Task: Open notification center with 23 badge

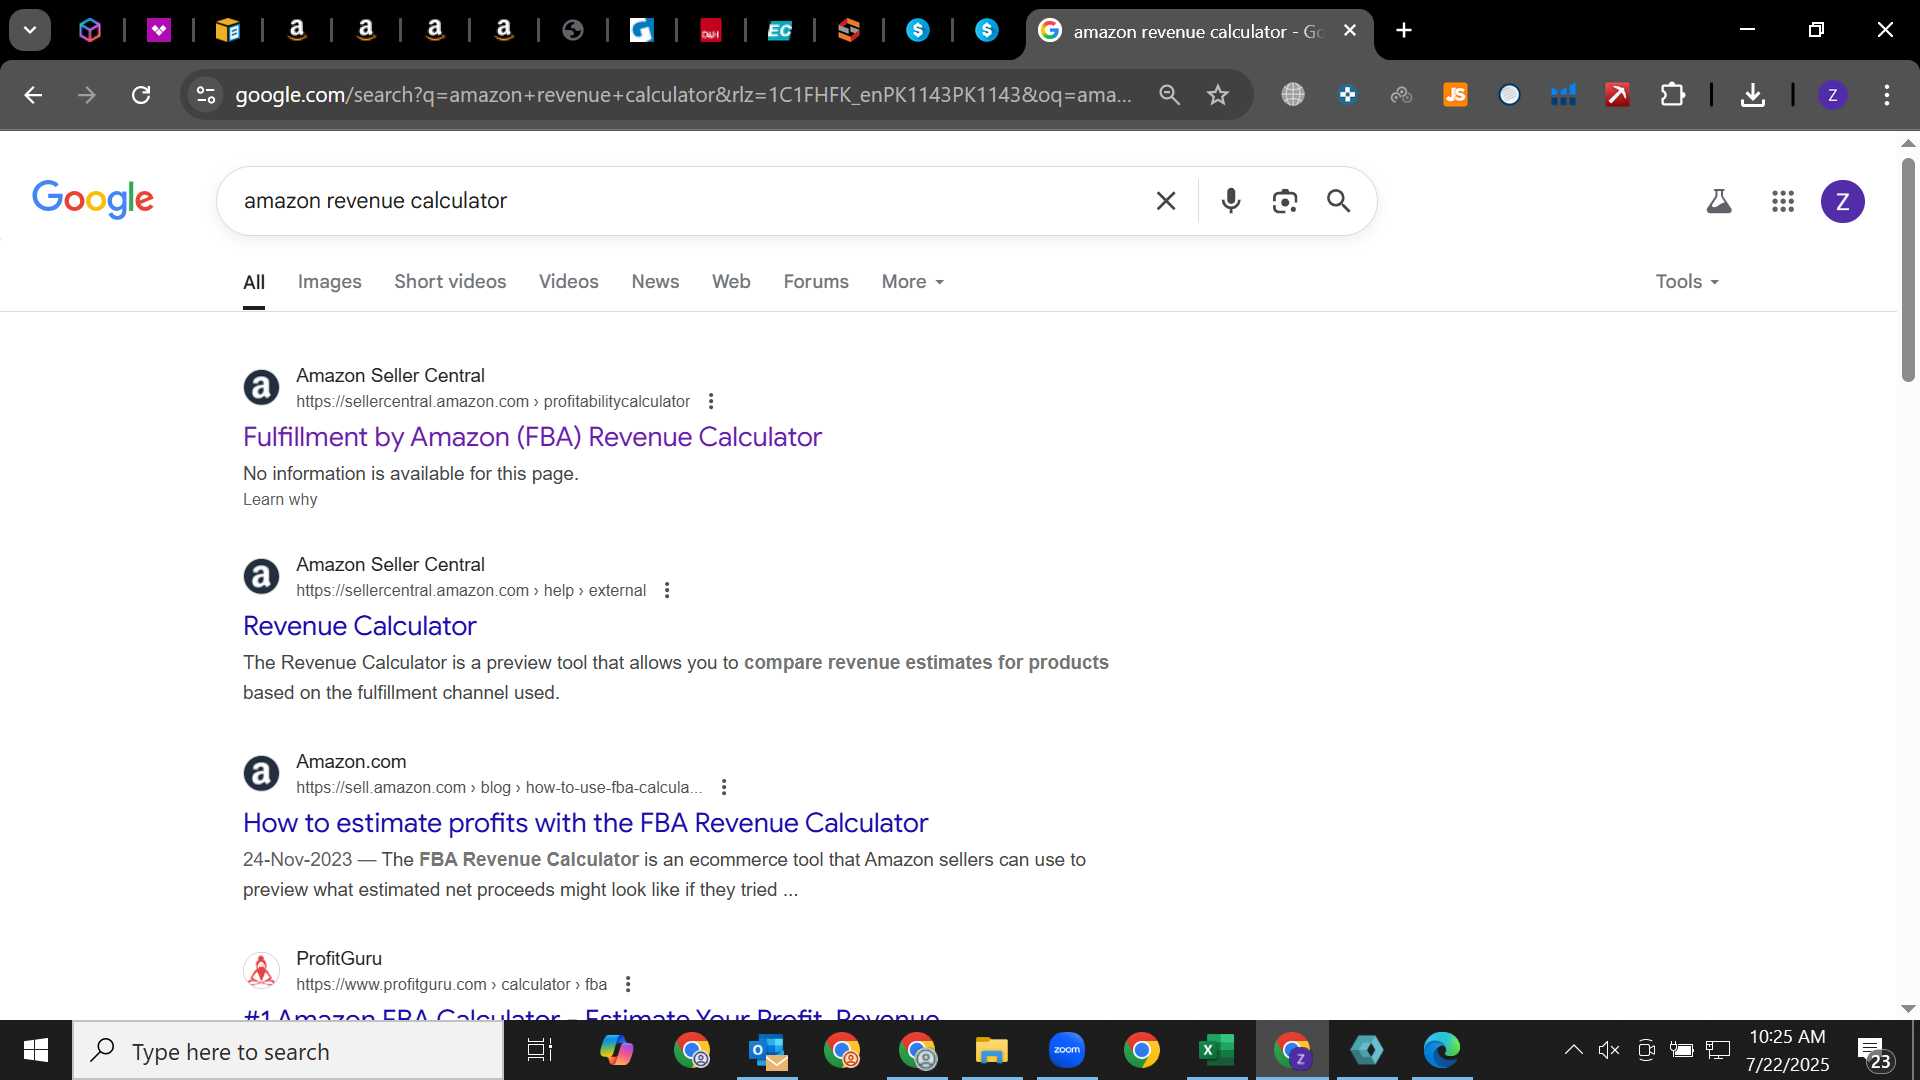Action: tap(1875, 1052)
